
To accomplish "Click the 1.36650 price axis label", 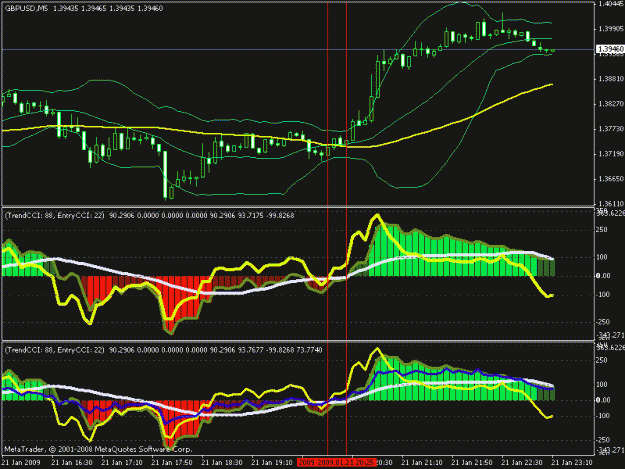I will (611, 179).
